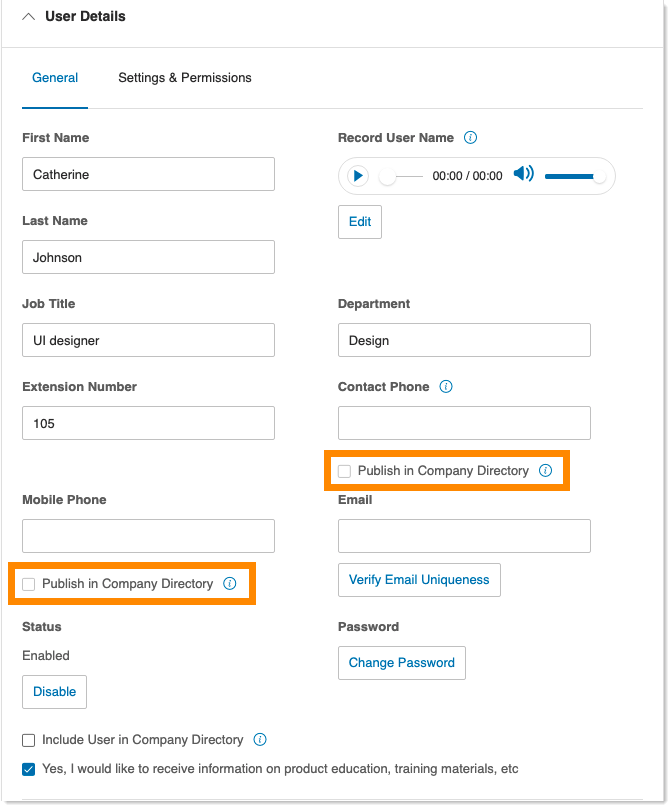Uncheck the product education information consent checkbox
This screenshot has width=672, height=809.
click(x=28, y=769)
